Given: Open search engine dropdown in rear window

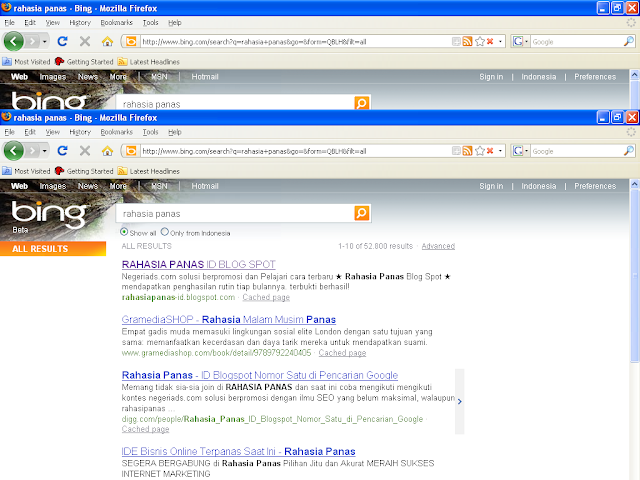Looking at the screenshot, I should coord(527,42).
